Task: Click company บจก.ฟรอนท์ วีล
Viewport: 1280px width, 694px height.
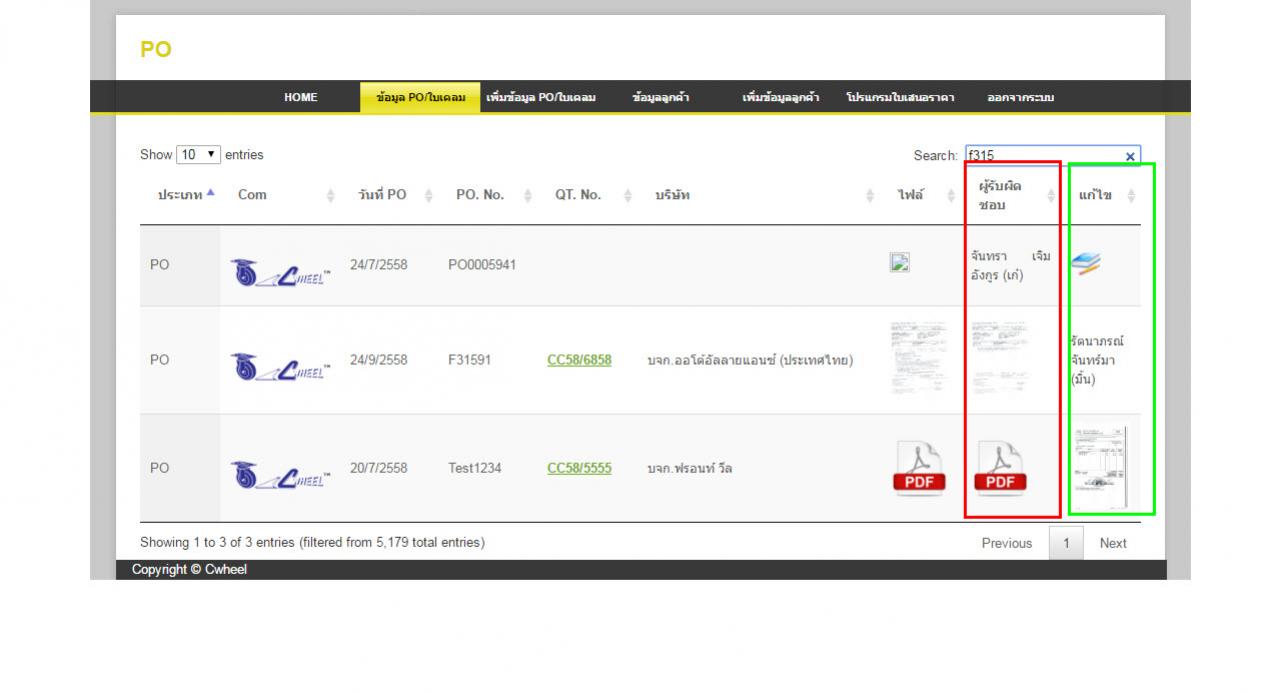Action: click(x=690, y=468)
